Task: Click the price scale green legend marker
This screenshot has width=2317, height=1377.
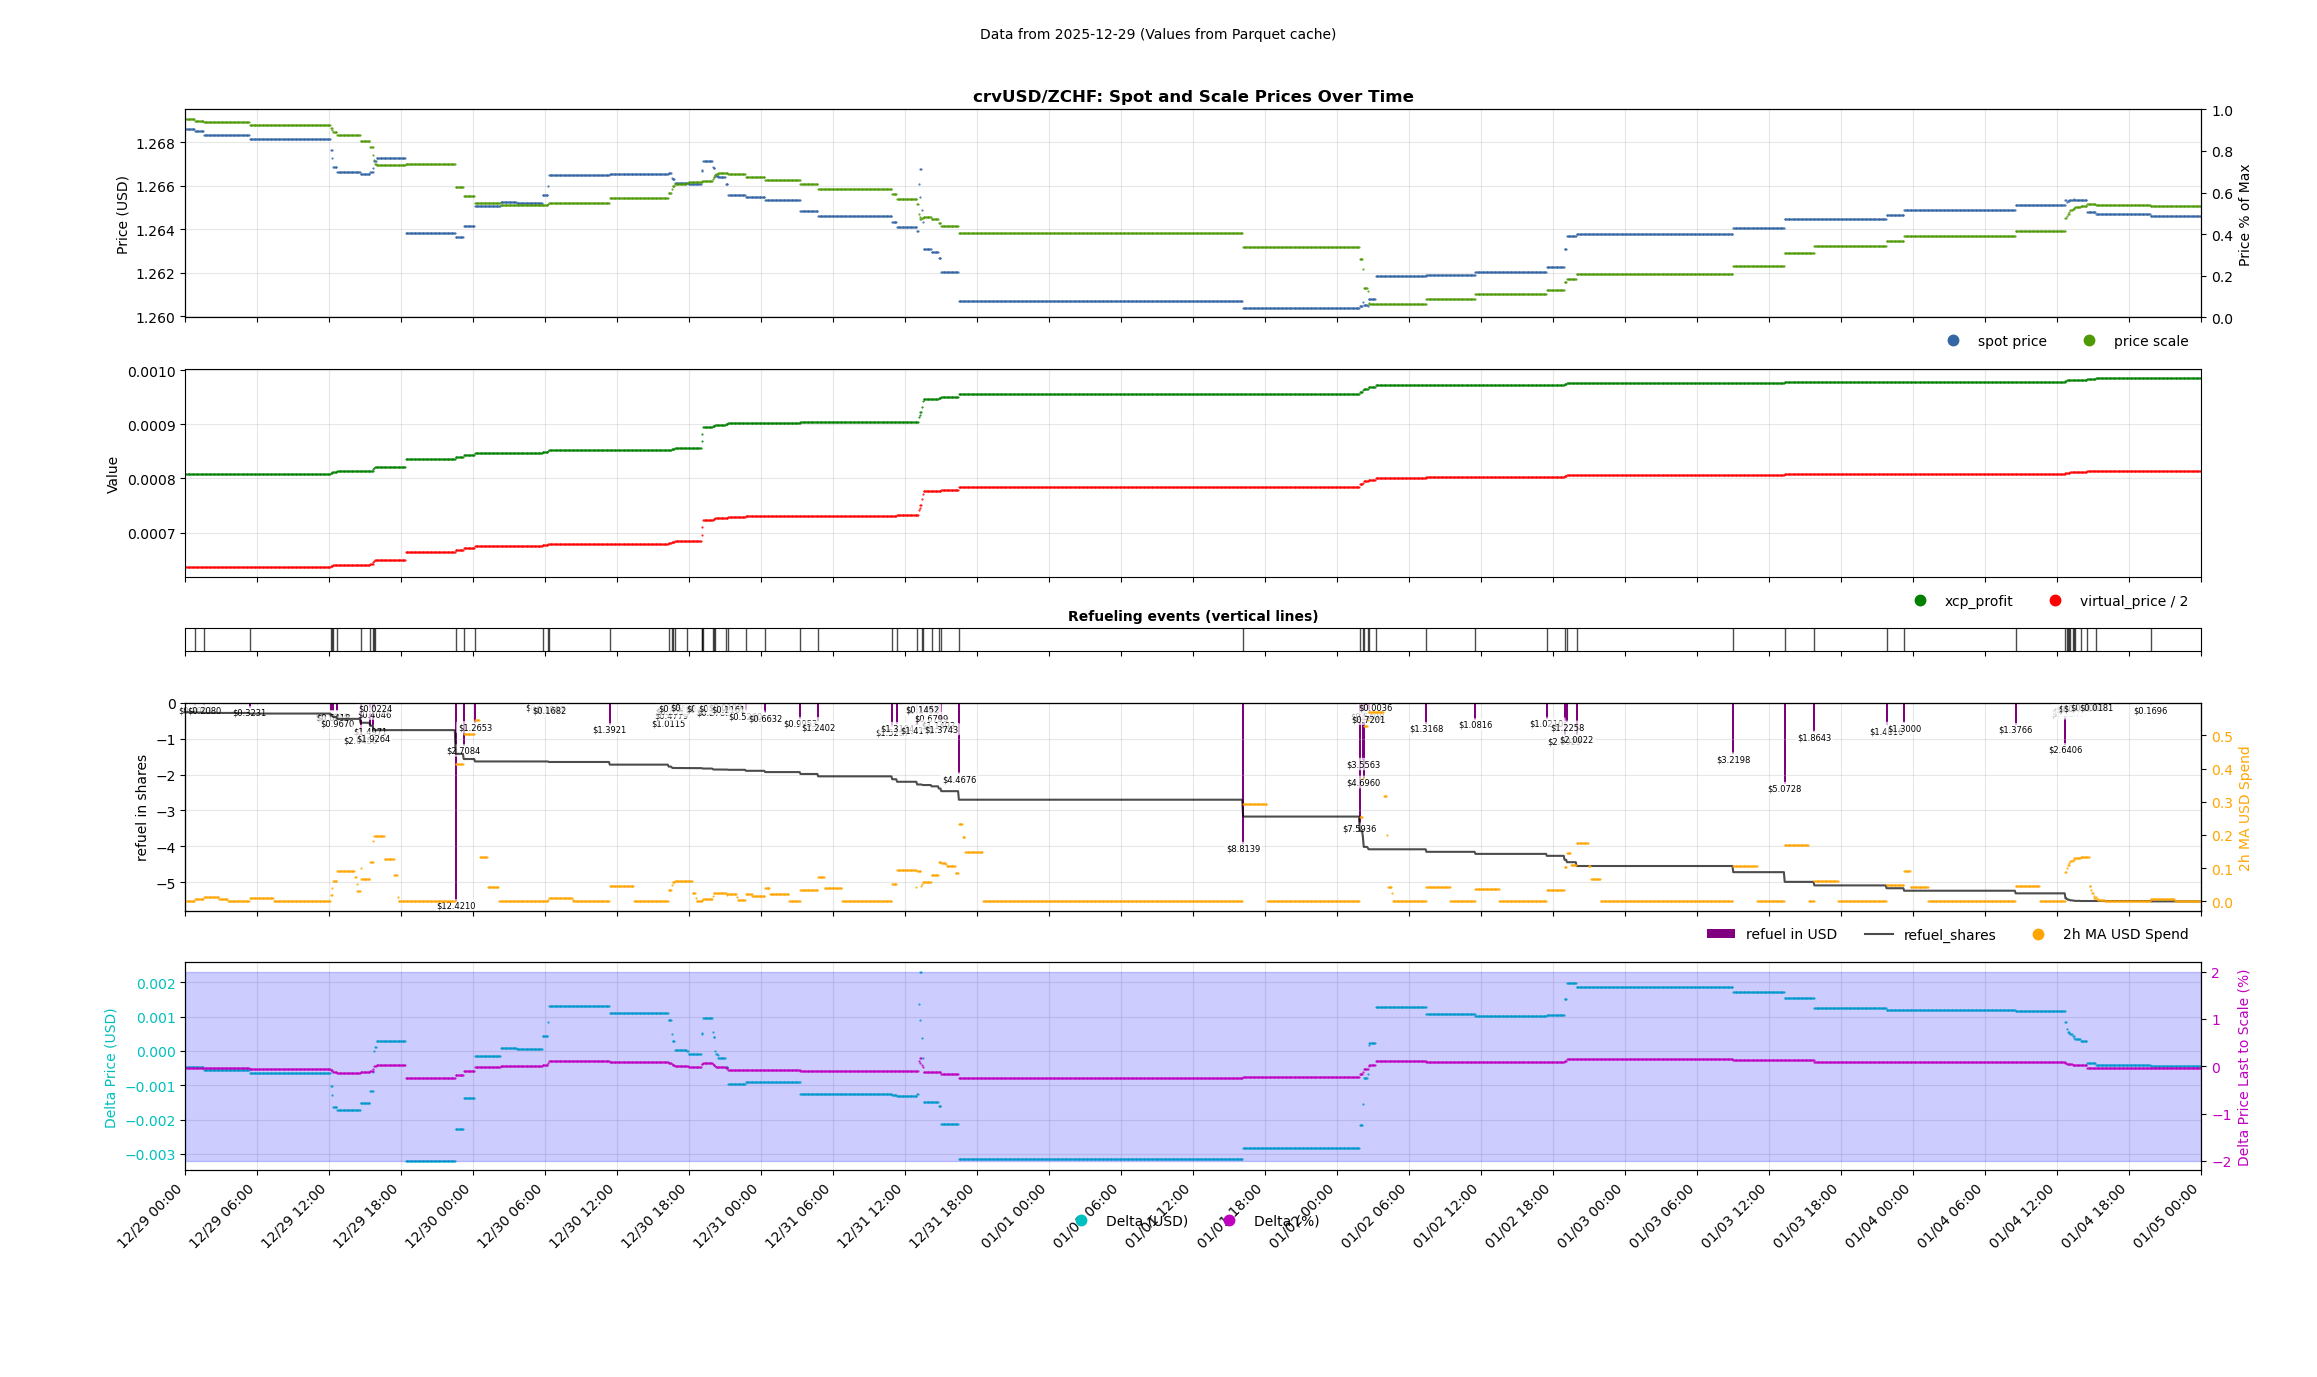Action: click(2089, 341)
